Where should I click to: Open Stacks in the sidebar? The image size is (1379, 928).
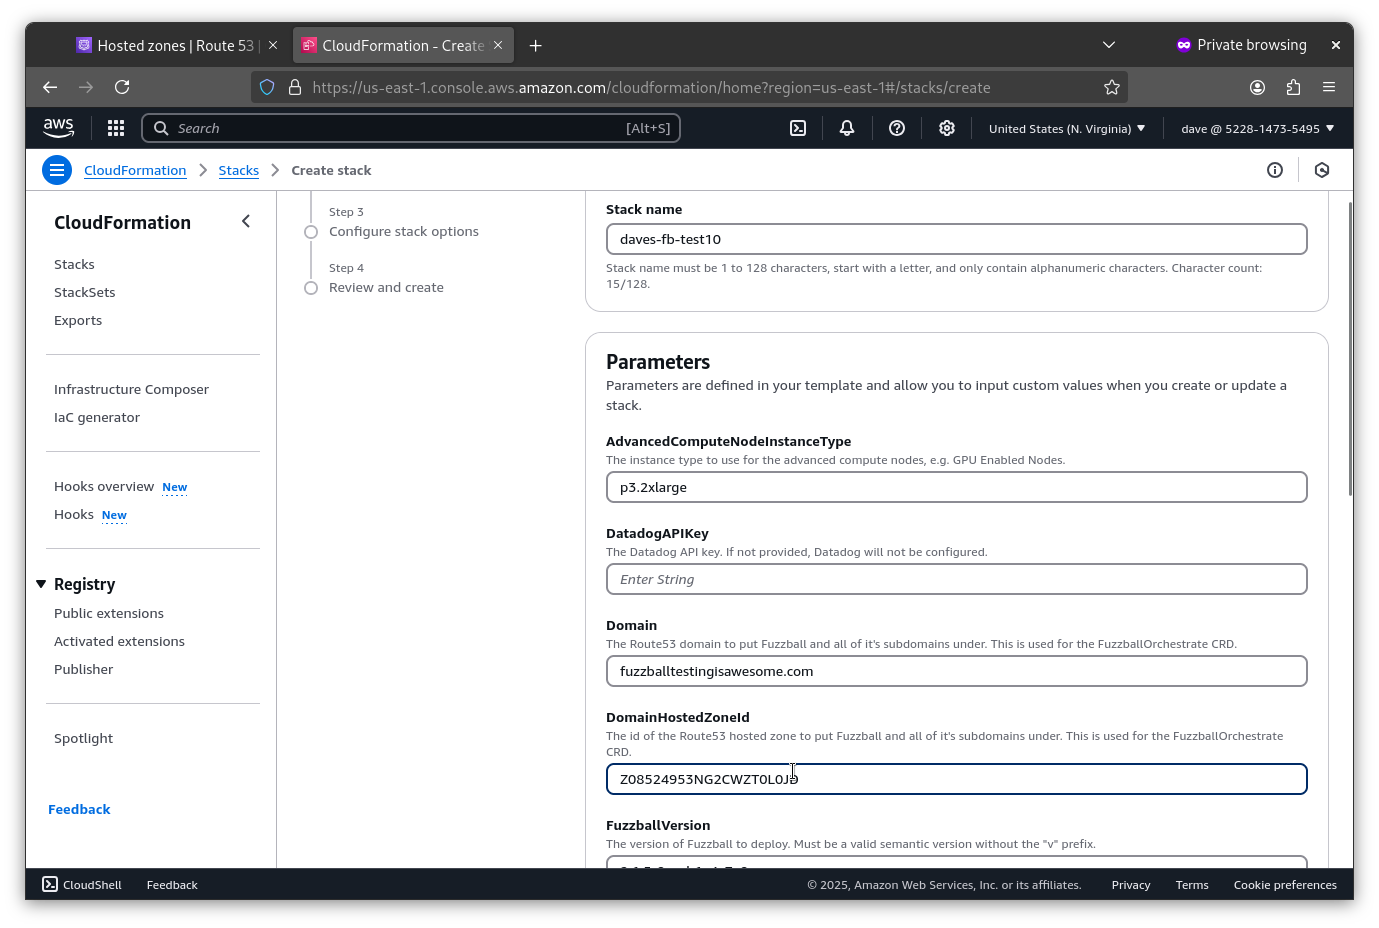tap(74, 264)
